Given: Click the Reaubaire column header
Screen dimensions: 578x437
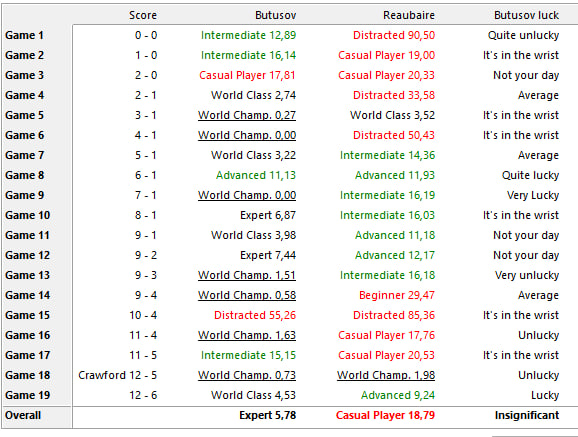Looking at the screenshot, I should click(x=409, y=15).
